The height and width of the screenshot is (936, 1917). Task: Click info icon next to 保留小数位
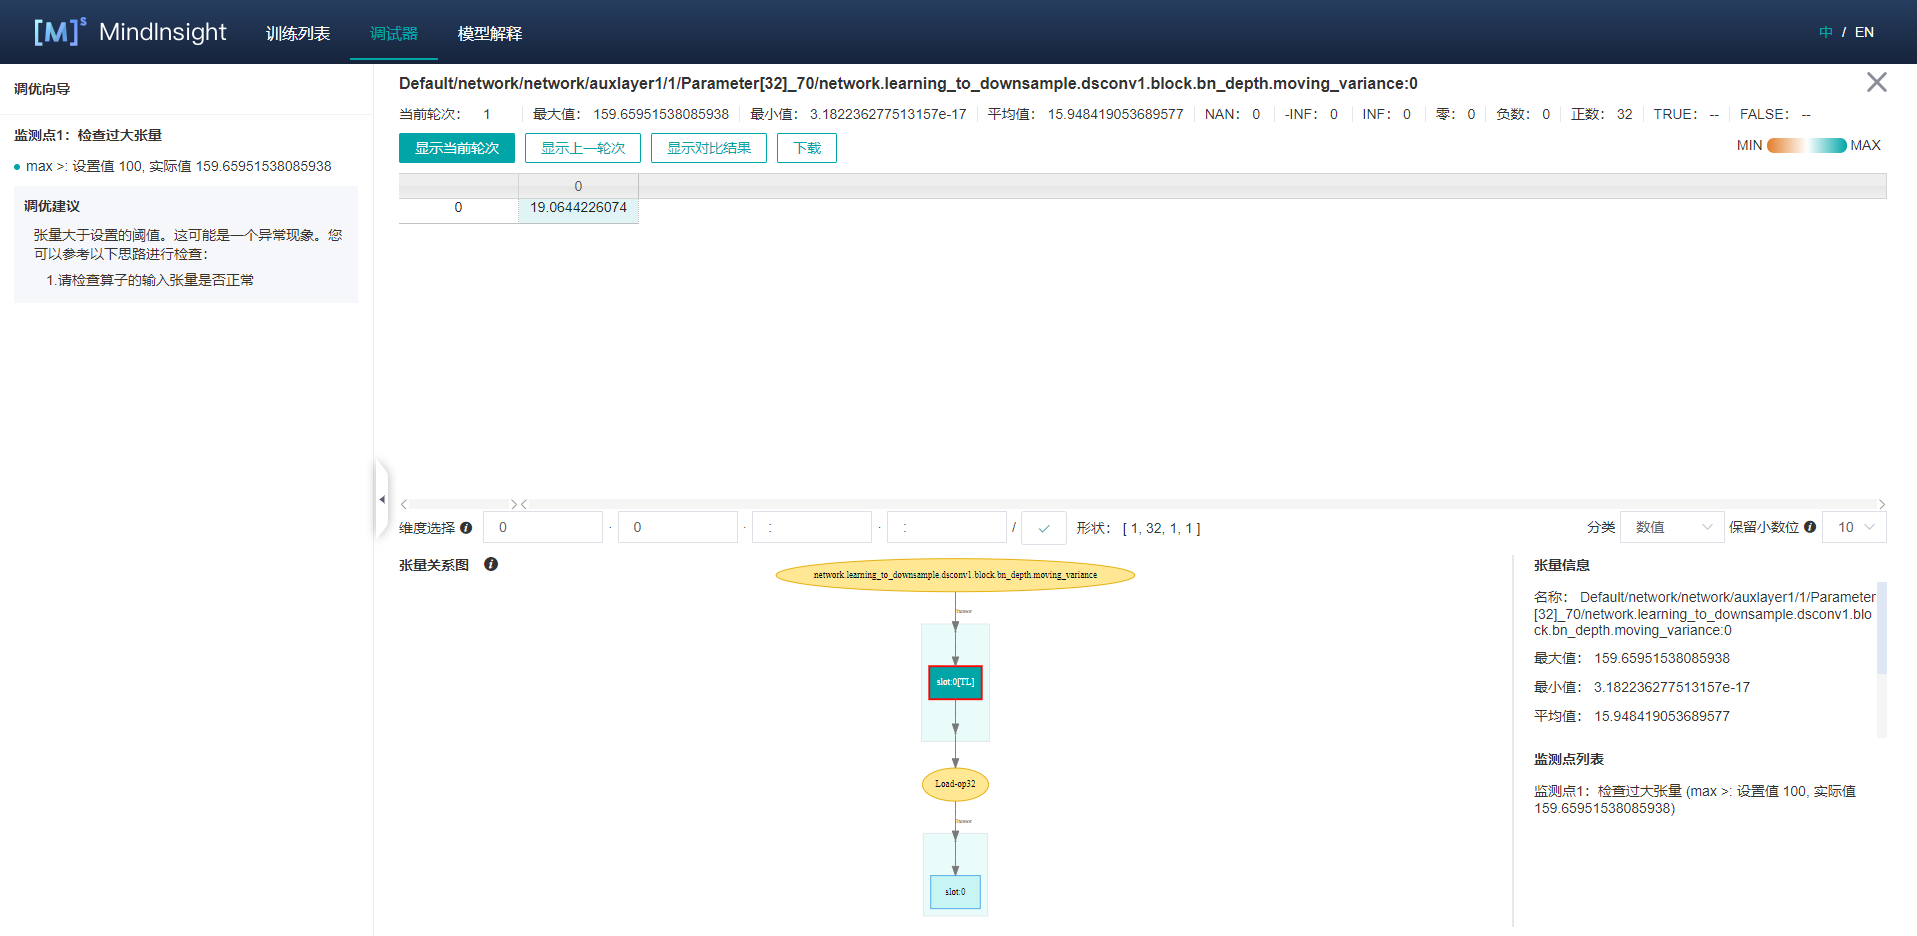coord(1810,527)
